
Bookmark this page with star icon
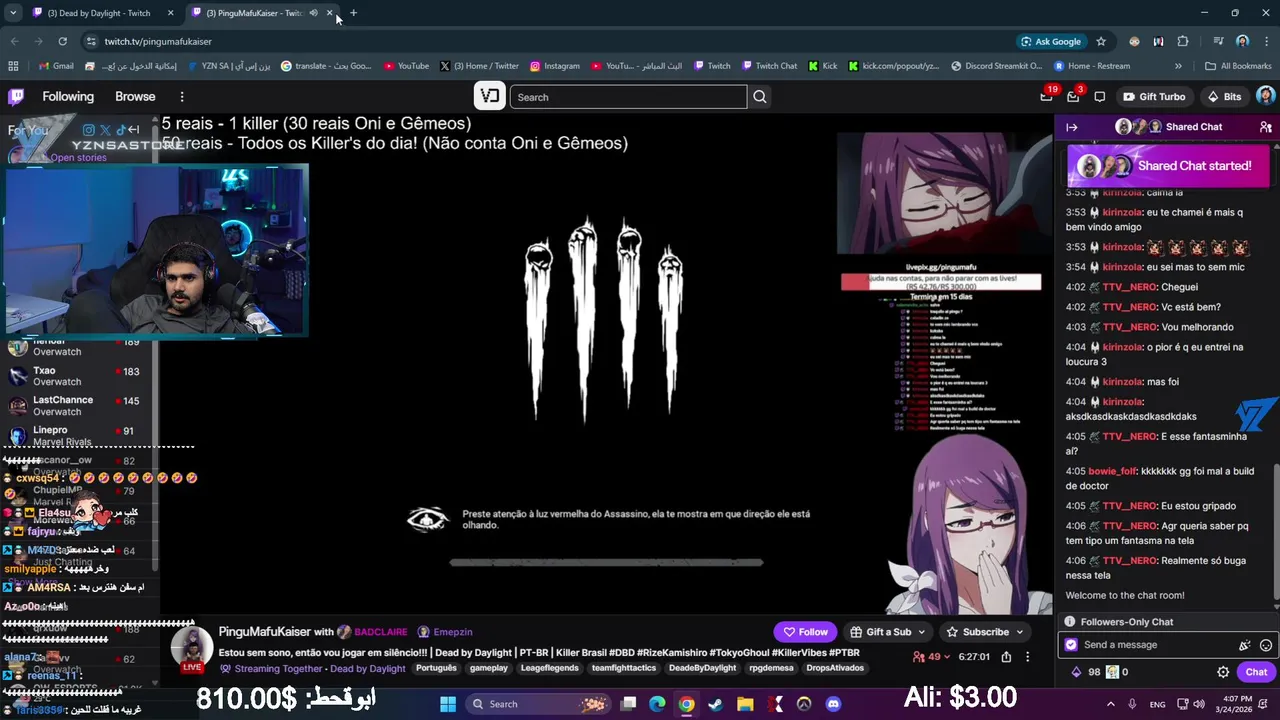(1101, 41)
